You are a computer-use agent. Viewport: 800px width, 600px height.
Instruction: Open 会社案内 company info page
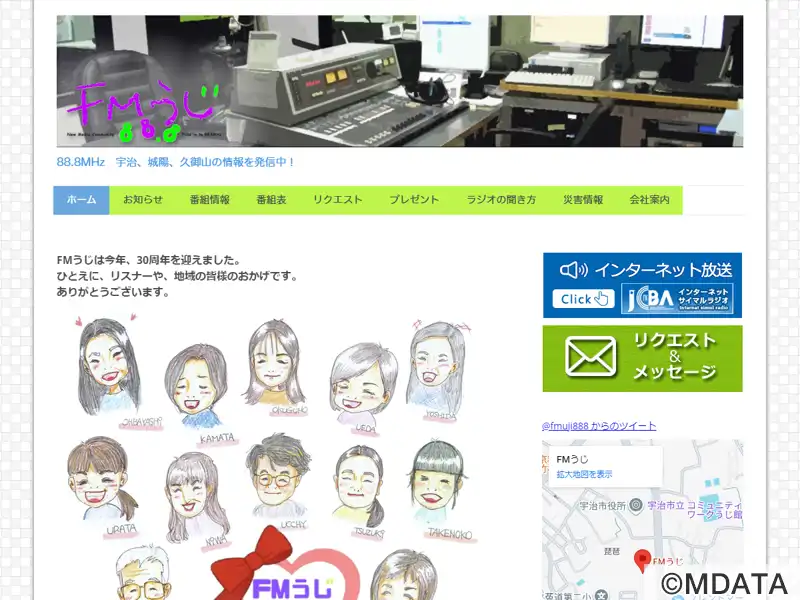(x=649, y=200)
